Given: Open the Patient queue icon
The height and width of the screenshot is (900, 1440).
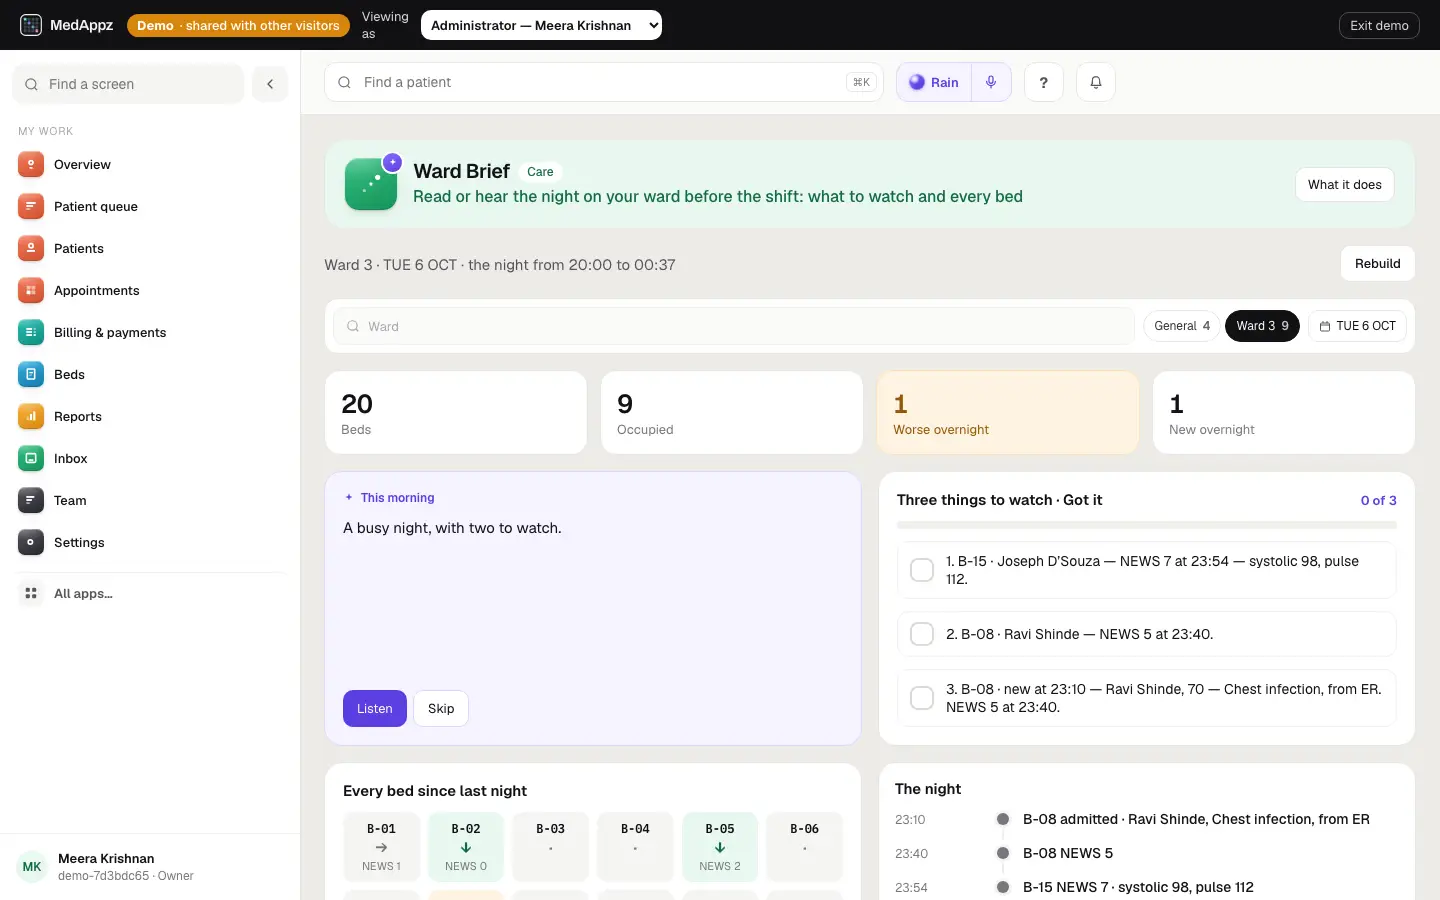Looking at the screenshot, I should coord(31,207).
